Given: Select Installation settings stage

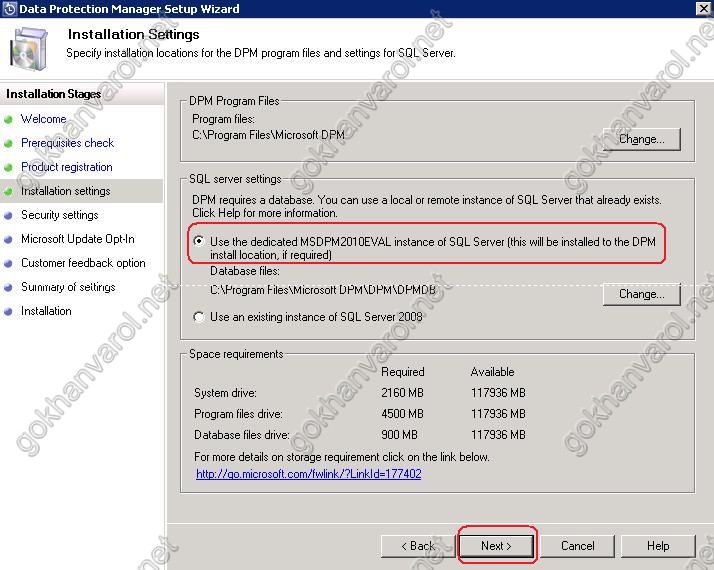Looking at the screenshot, I should tap(65, 191).
